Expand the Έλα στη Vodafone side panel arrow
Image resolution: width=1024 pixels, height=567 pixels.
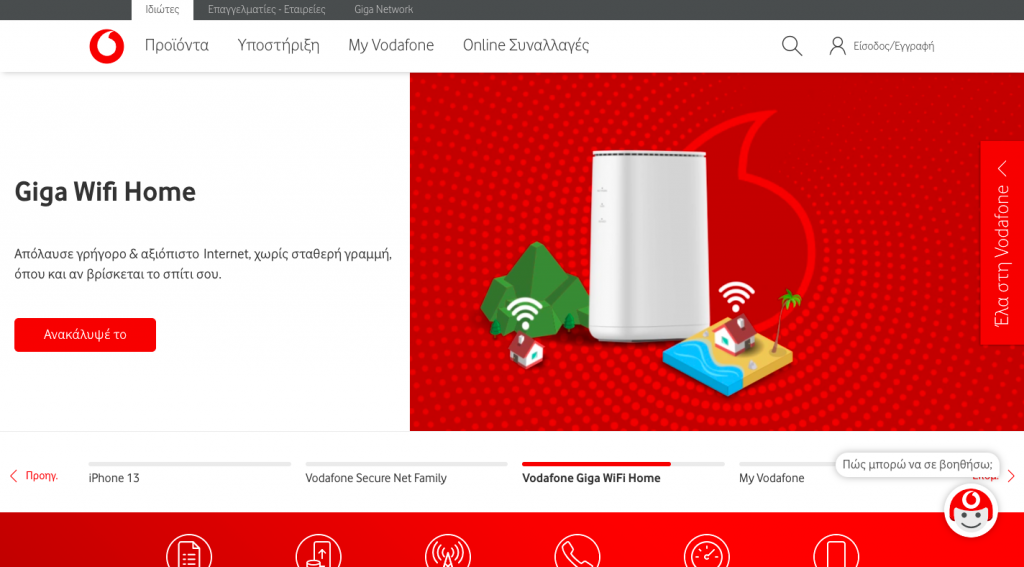tap(1002, 169)
